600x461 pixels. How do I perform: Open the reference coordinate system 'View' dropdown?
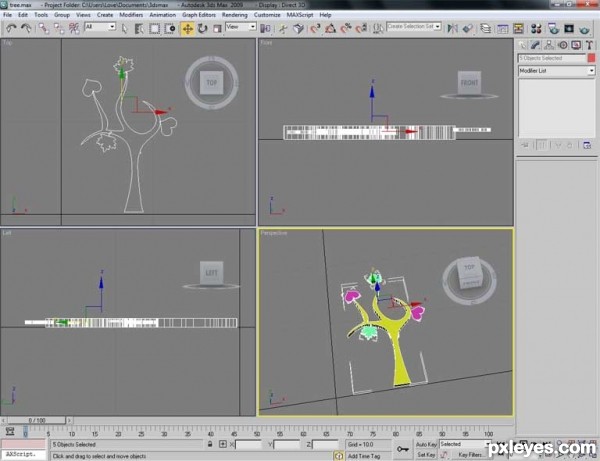tap(241, 27)
